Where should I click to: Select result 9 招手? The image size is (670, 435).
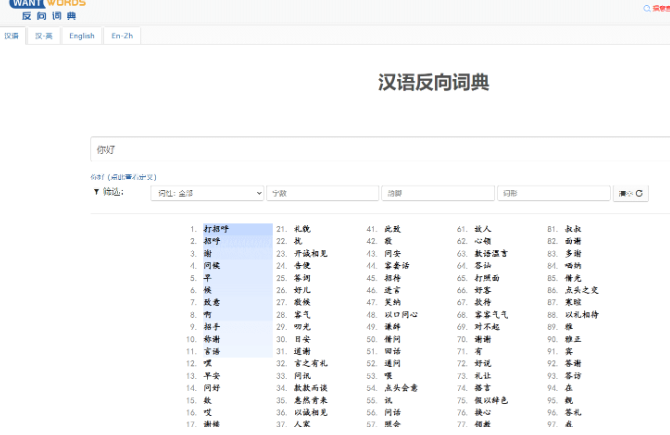coord(212,327)
